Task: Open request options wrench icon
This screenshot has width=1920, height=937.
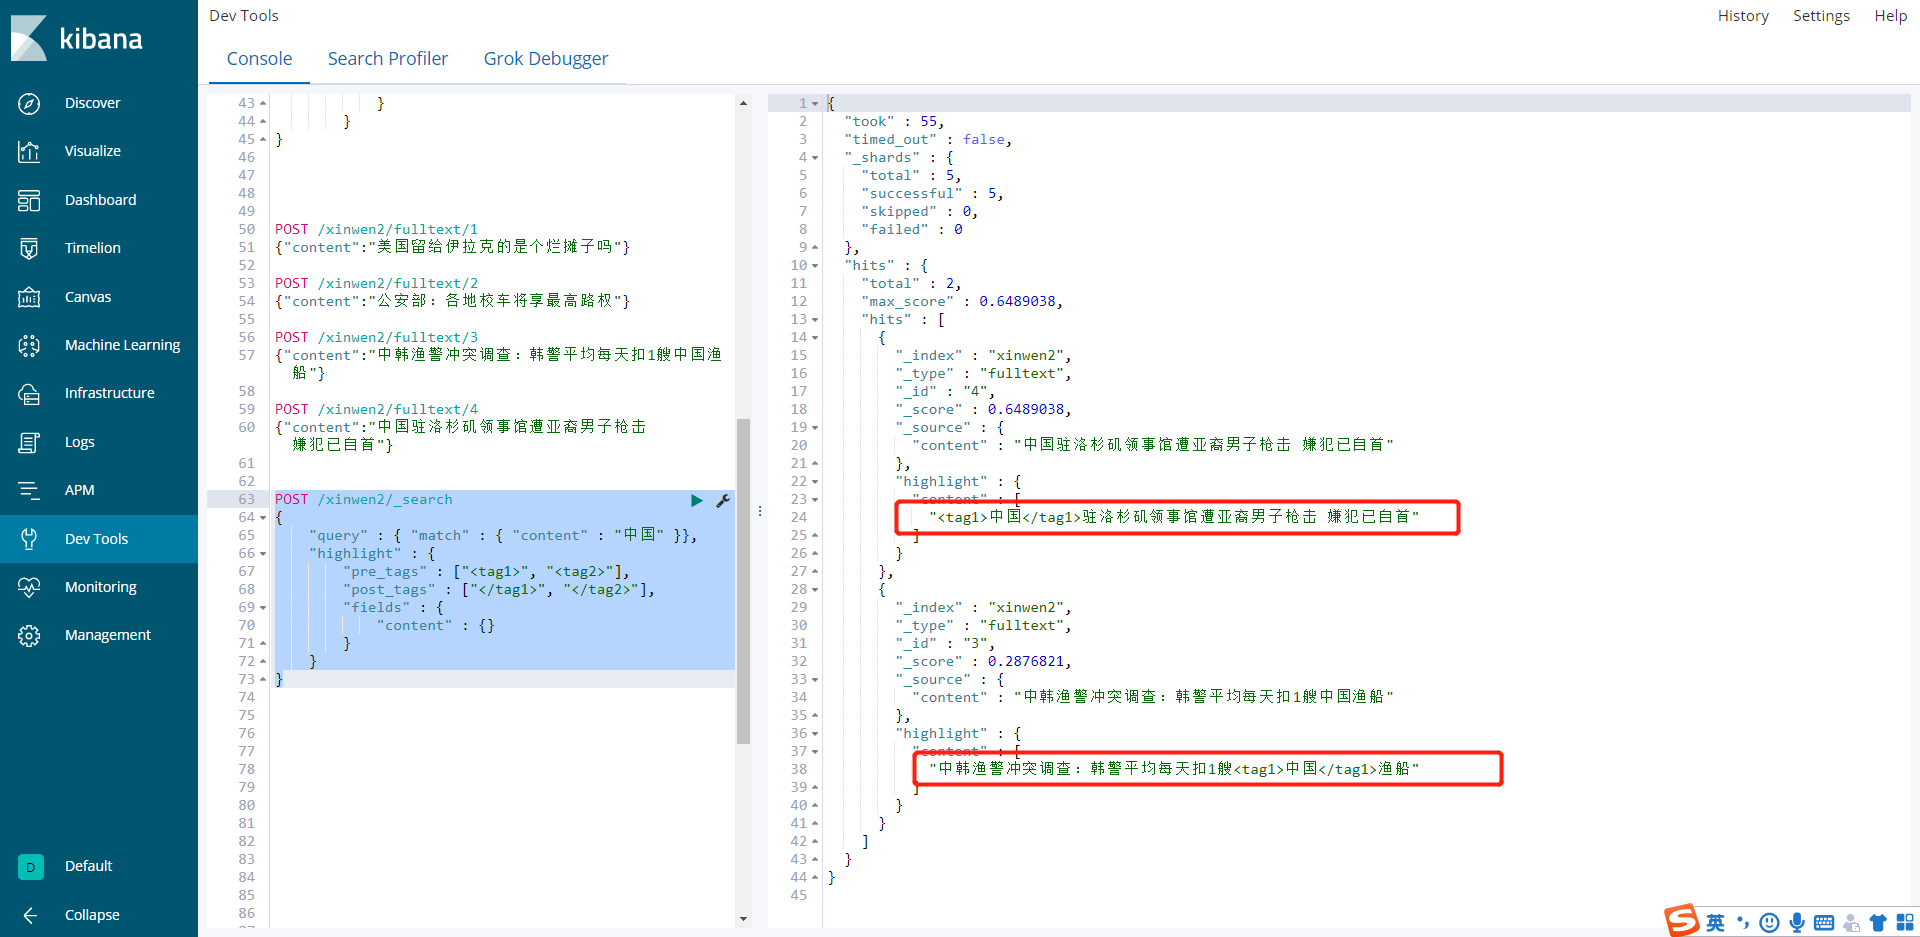Action: (723, 500)
